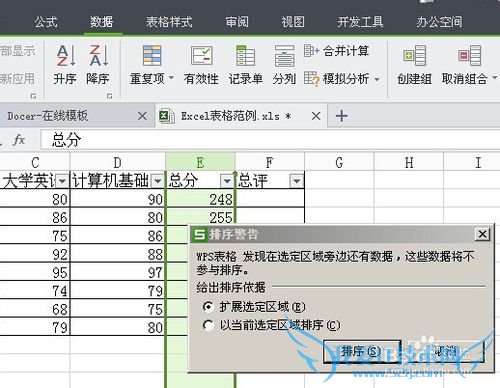Open the 办公空间 ribbon tab
Screen dimensions: 500x388
click(439, 22)
